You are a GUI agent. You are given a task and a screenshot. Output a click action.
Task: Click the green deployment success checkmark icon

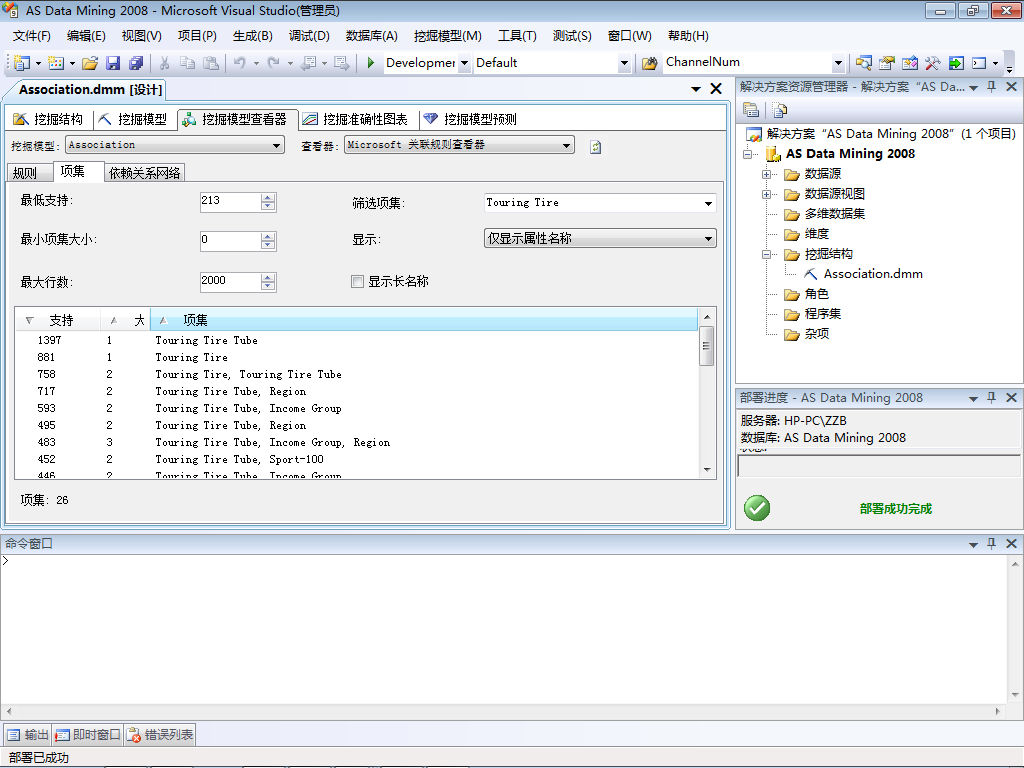tap(757, 508)
